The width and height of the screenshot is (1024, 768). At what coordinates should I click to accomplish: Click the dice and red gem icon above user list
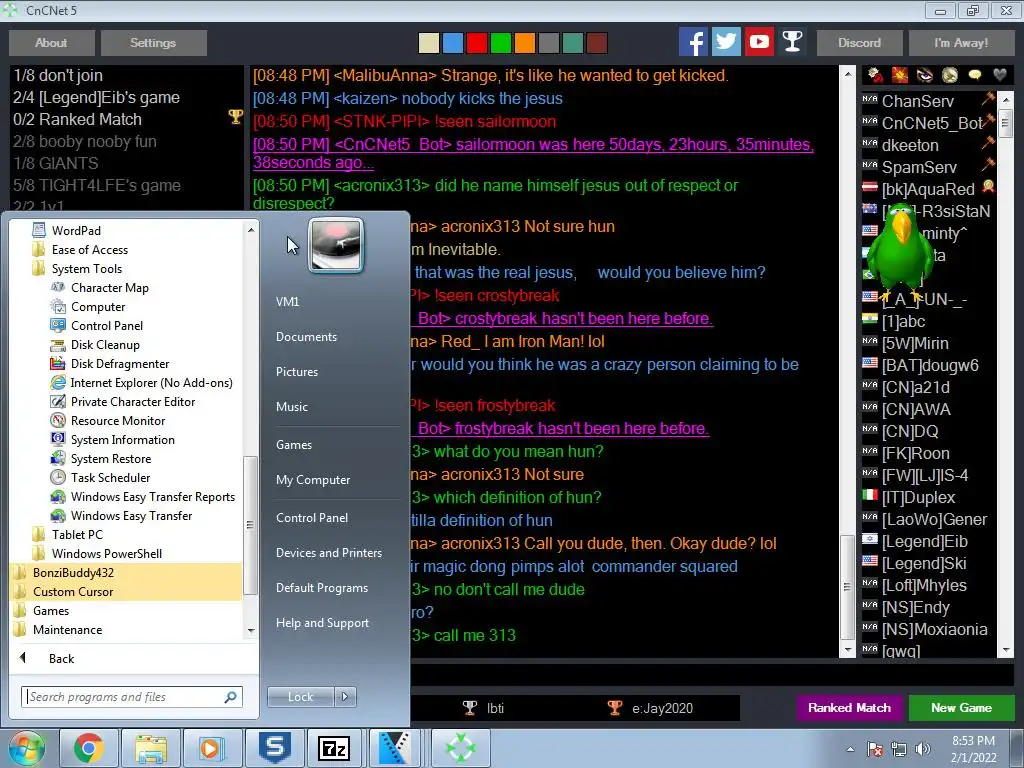pos(876,76)
